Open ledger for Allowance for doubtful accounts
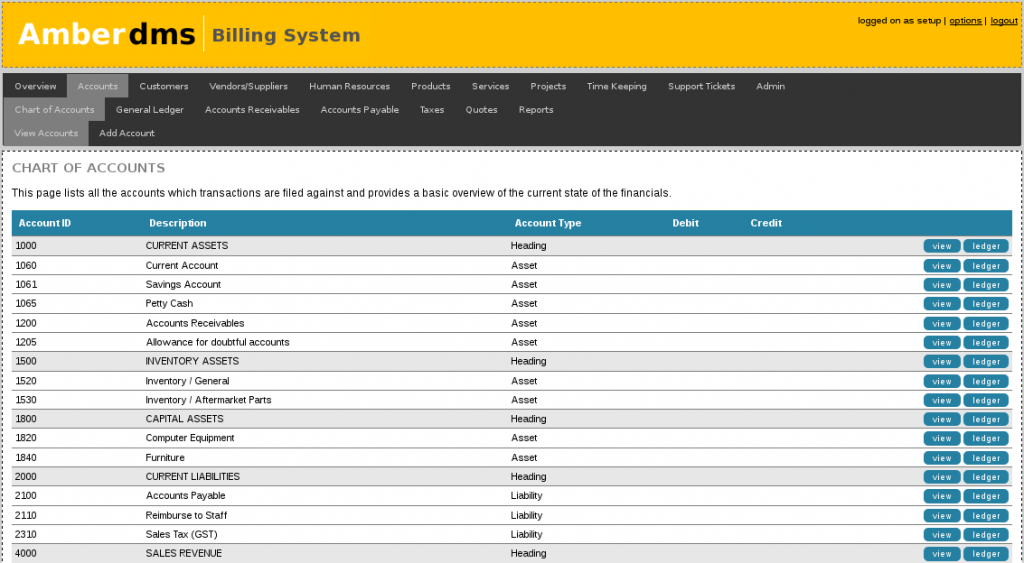This screenshot has height=563, width=1024. (x=986, y=342)
